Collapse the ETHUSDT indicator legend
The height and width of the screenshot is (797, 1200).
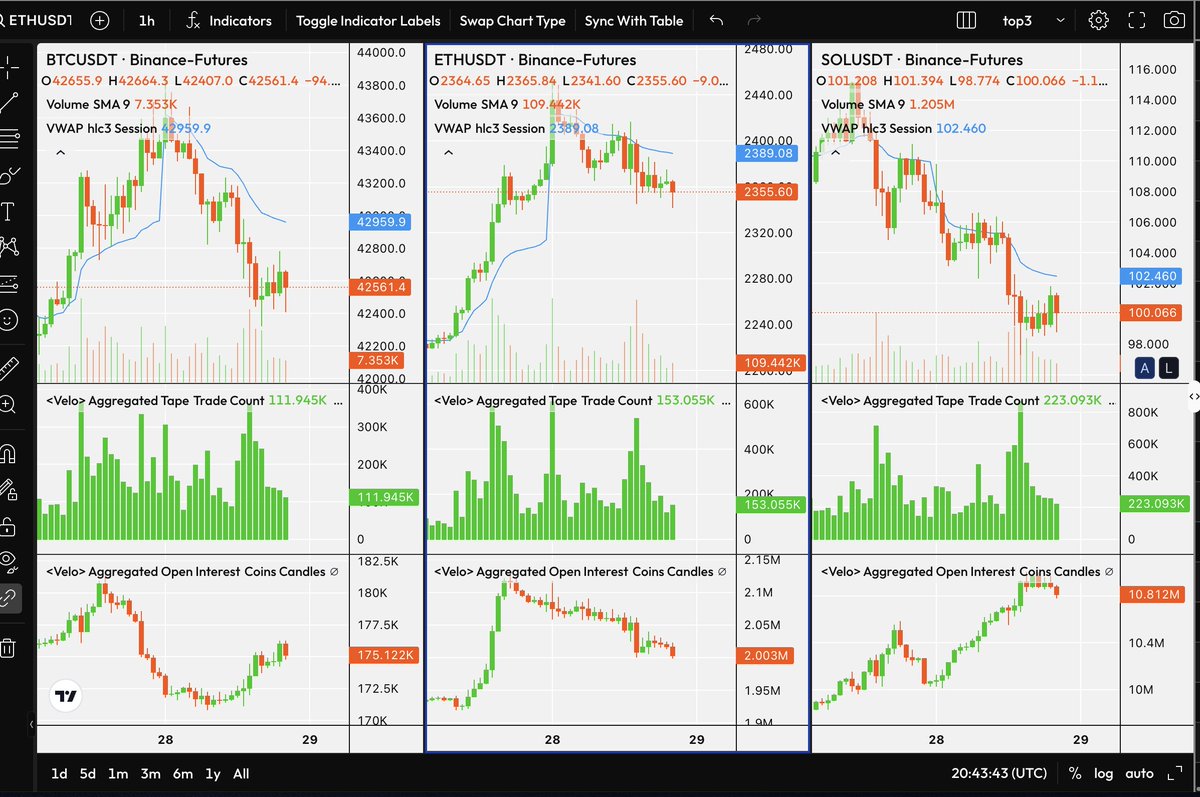click(x=448, y=153)
